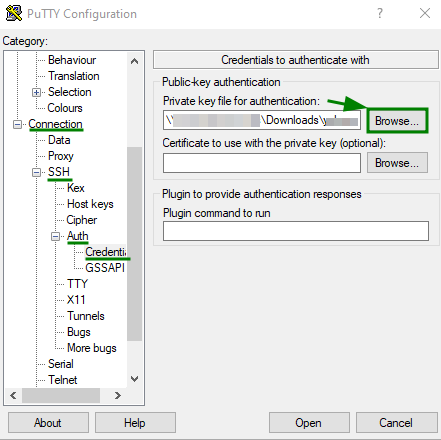
Task: Select the SSH category
Action: tap(59, 172)
